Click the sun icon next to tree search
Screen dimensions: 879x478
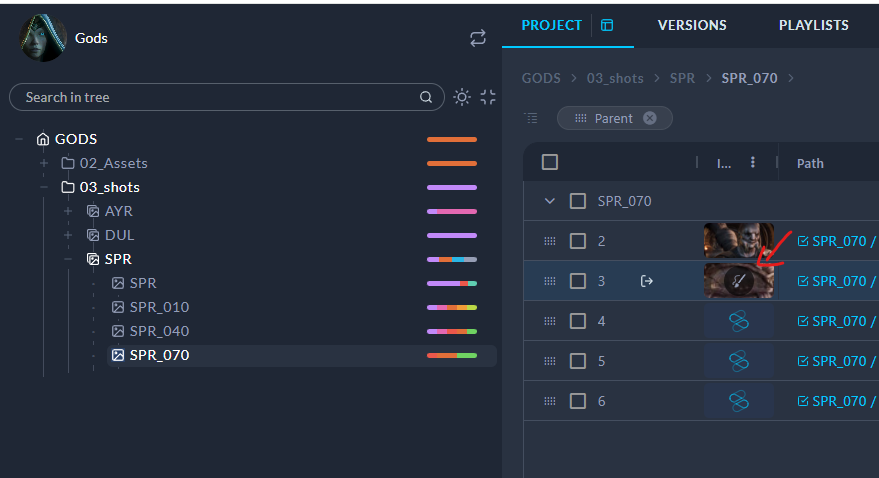[462, 97]
